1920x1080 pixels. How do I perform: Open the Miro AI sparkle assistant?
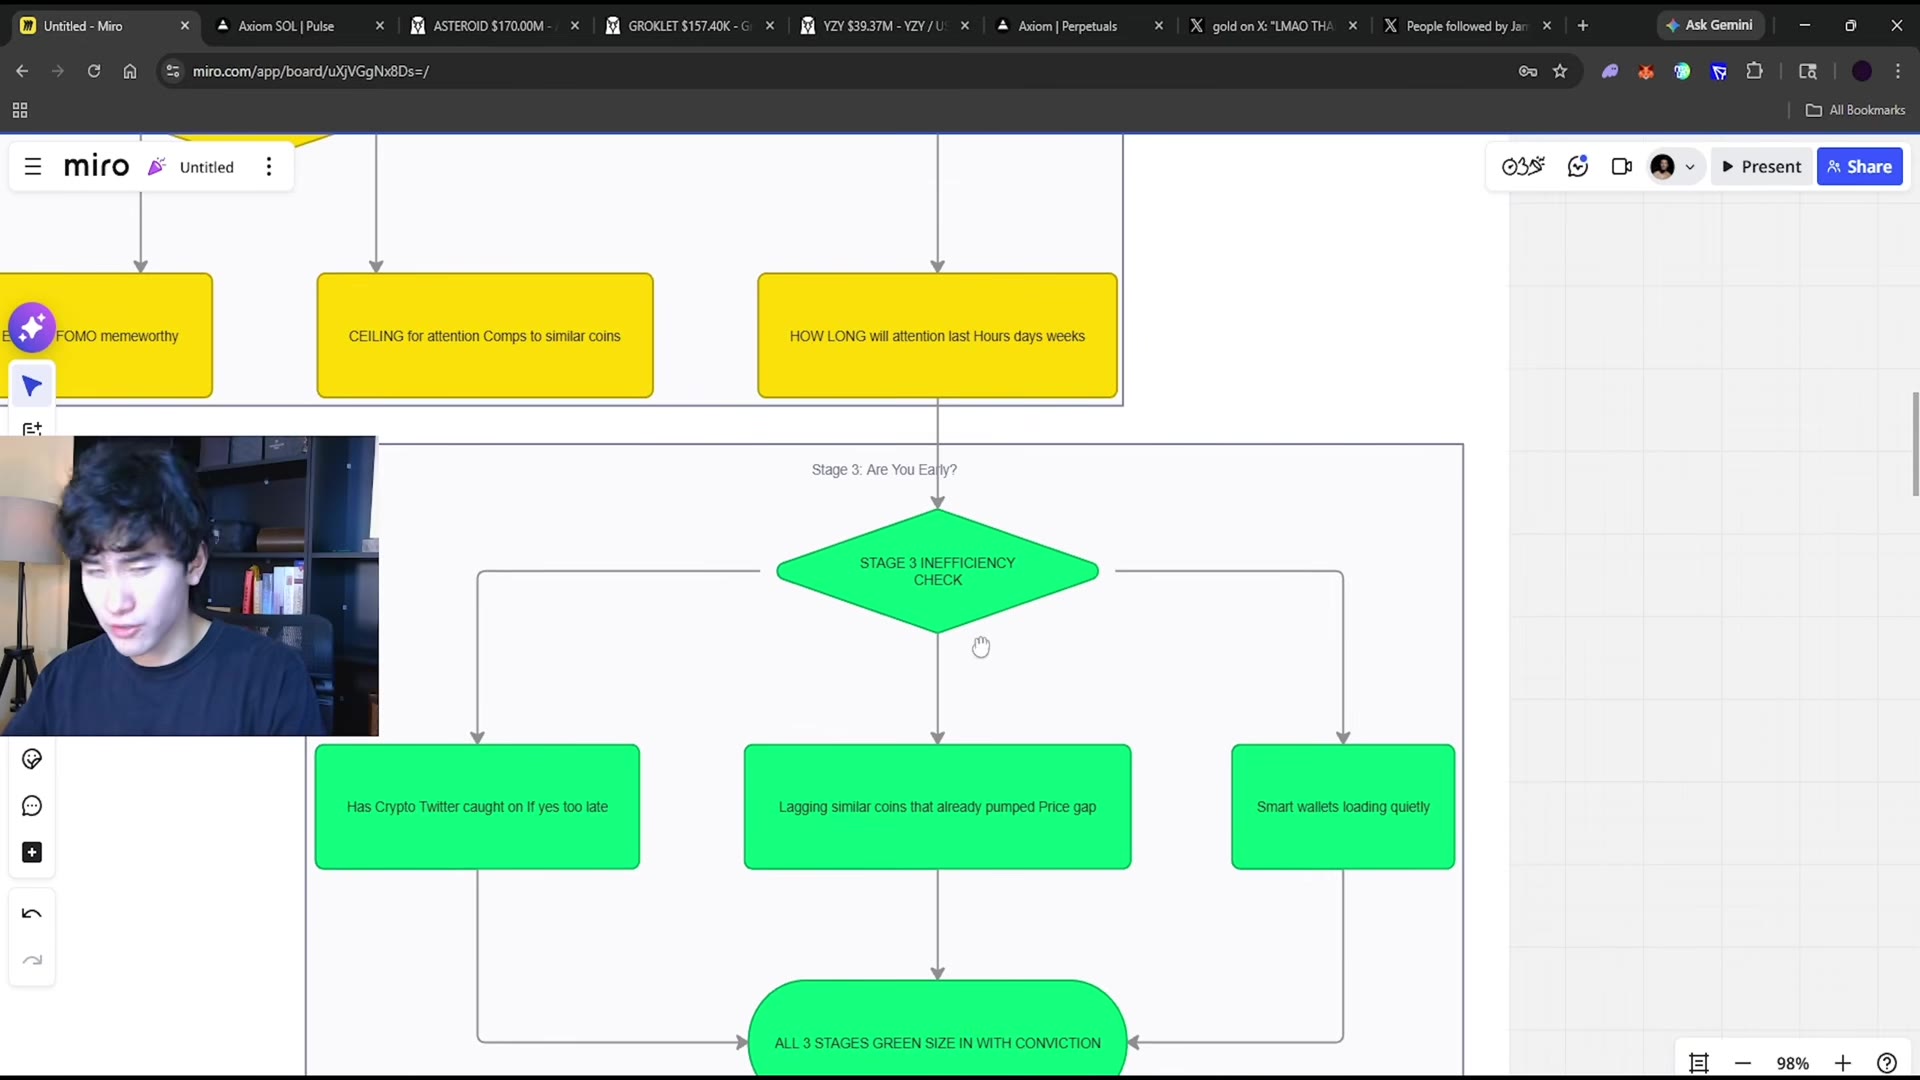click(32, 327)
